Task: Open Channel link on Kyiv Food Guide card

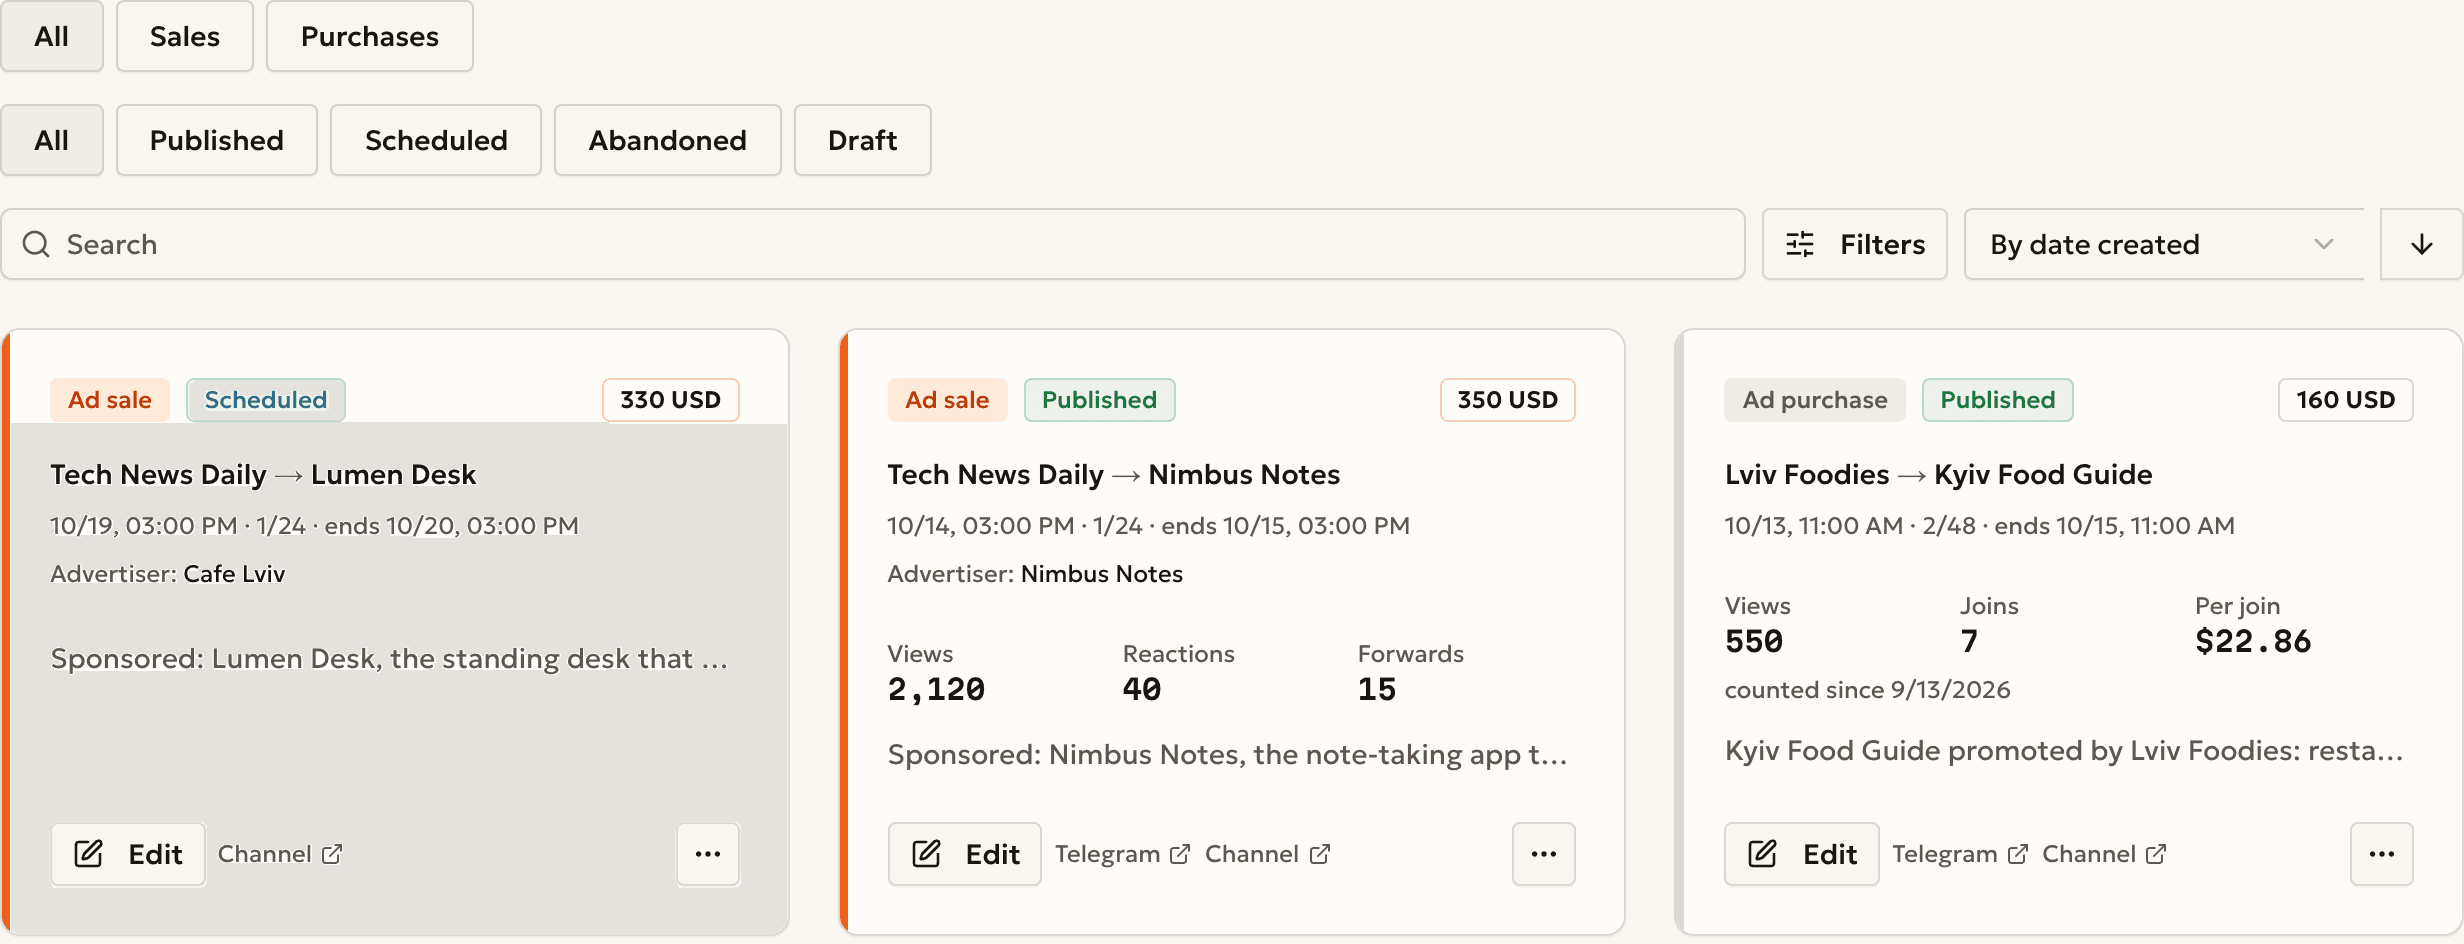Action: [2104, 854]
